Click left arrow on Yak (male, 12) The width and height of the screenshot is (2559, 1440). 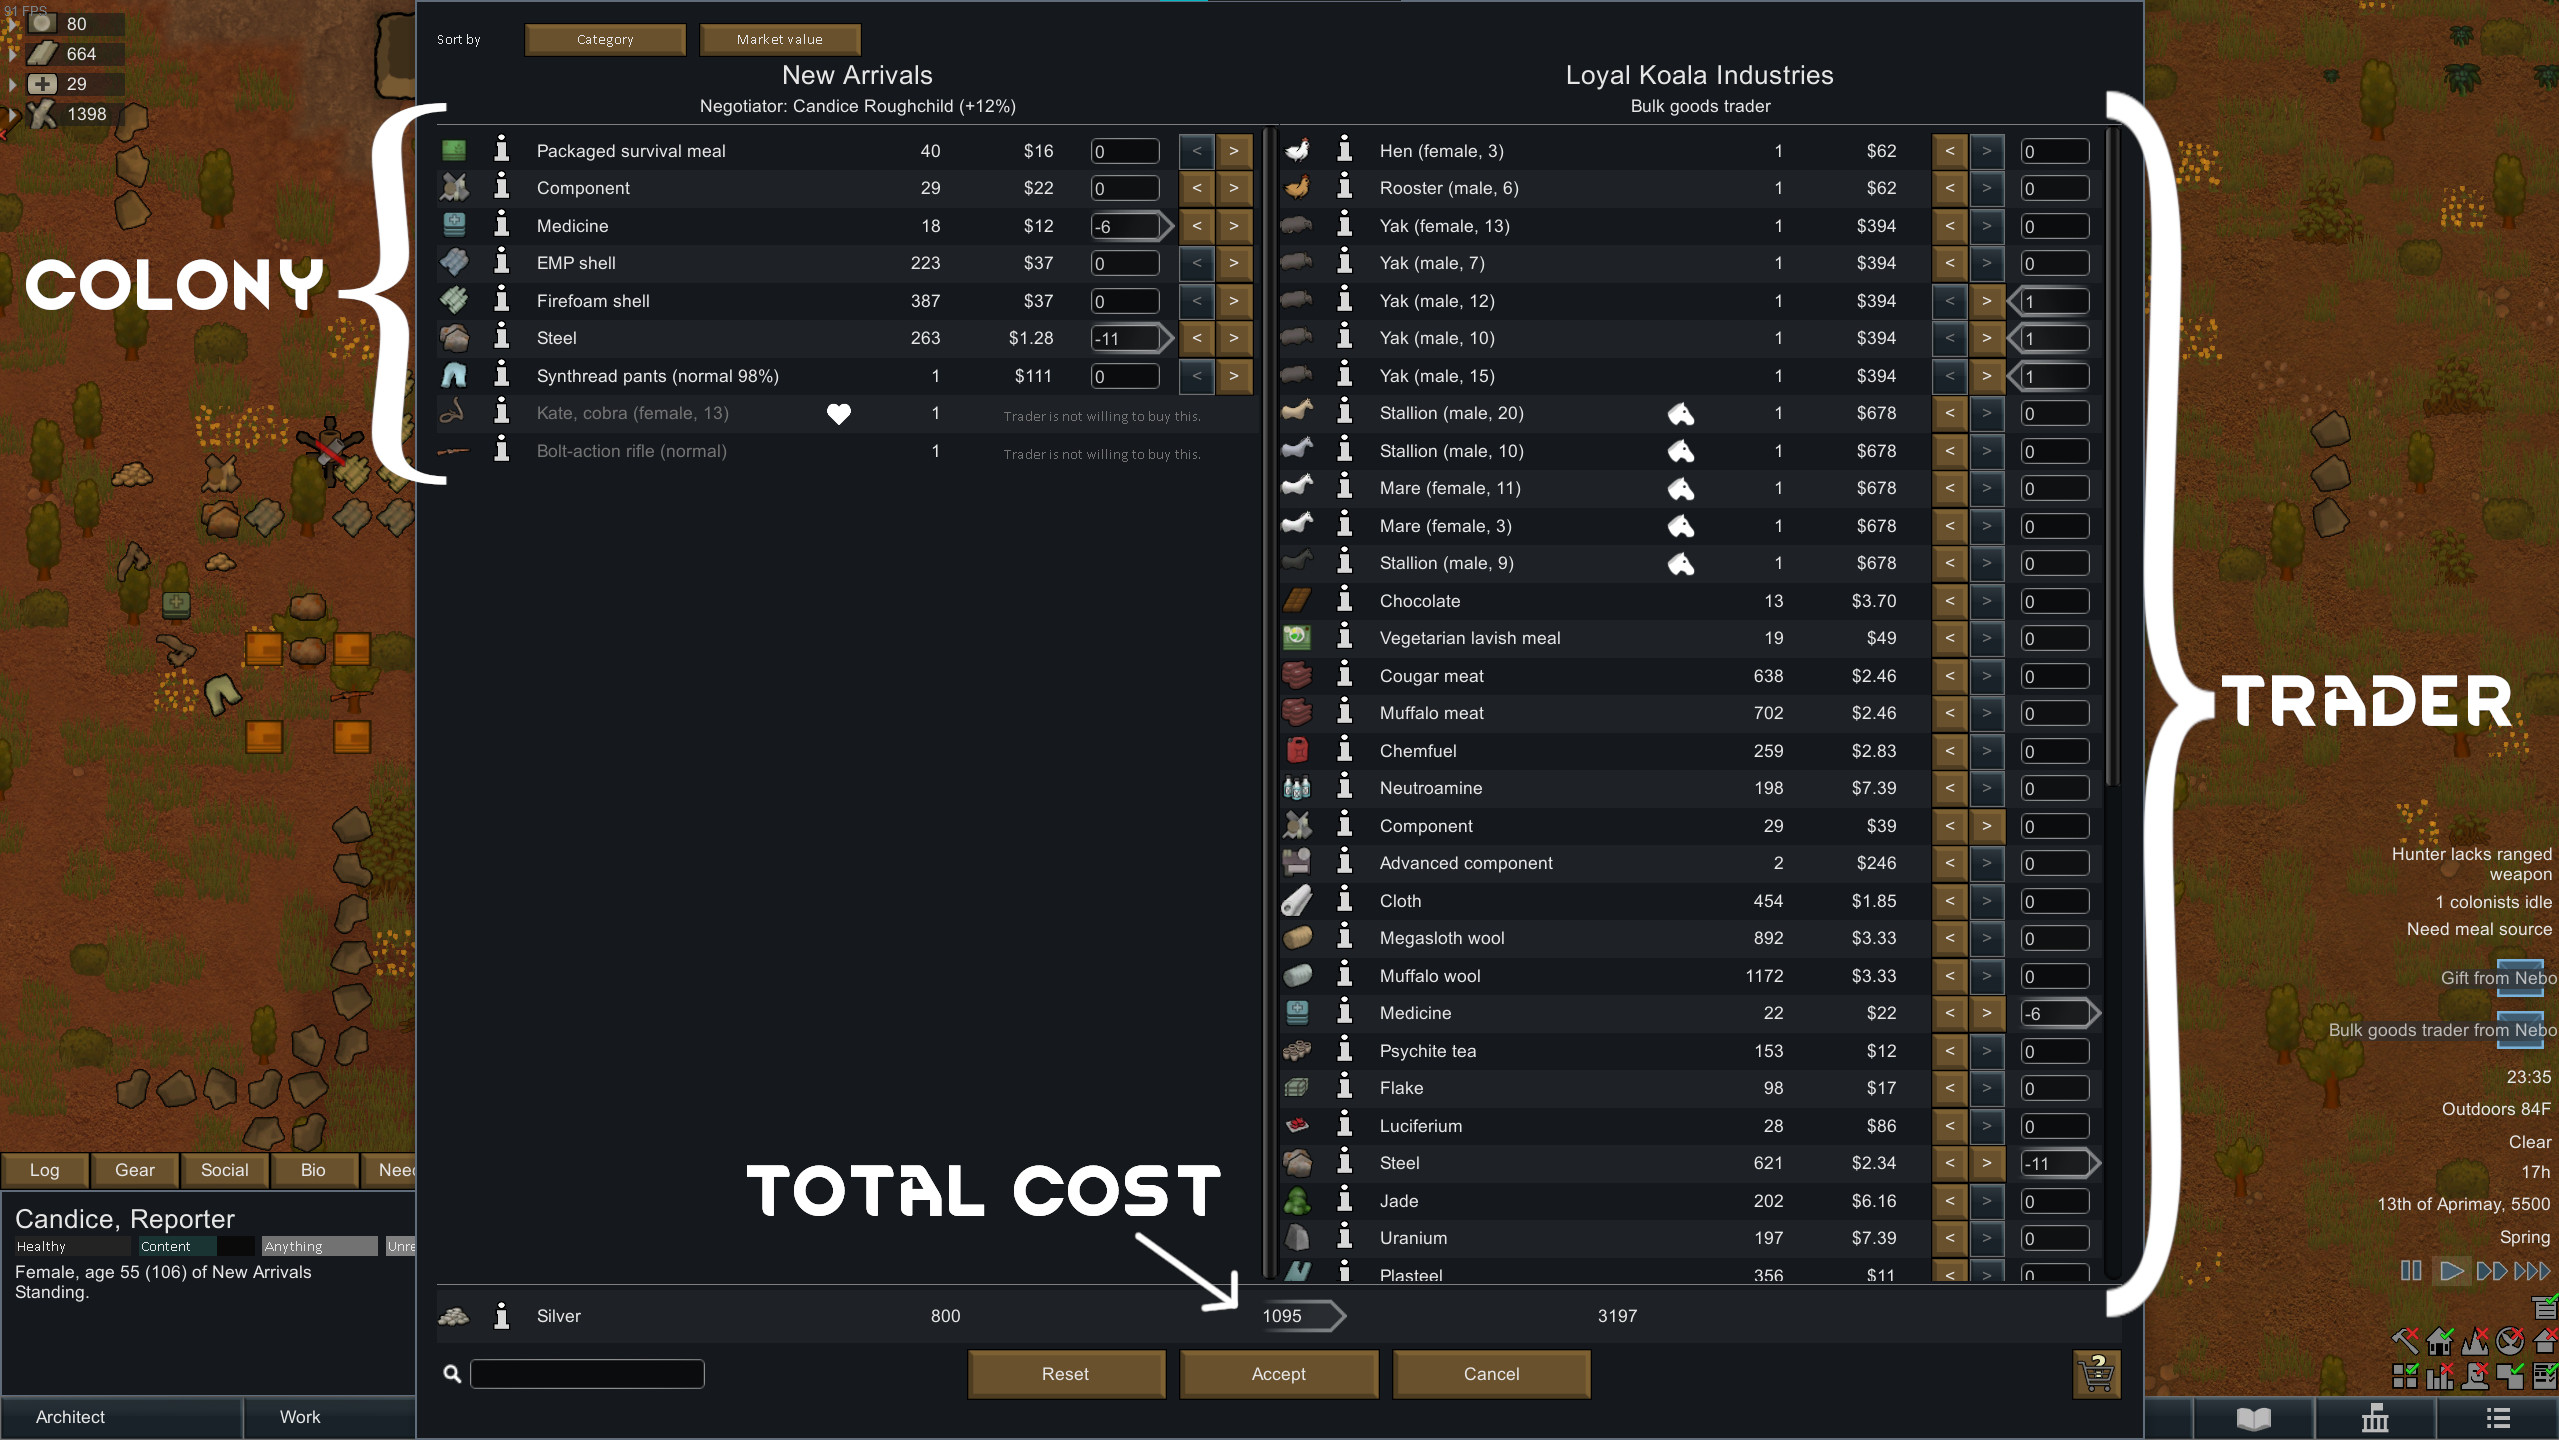pyautogui.click(x=1950, y=300)
